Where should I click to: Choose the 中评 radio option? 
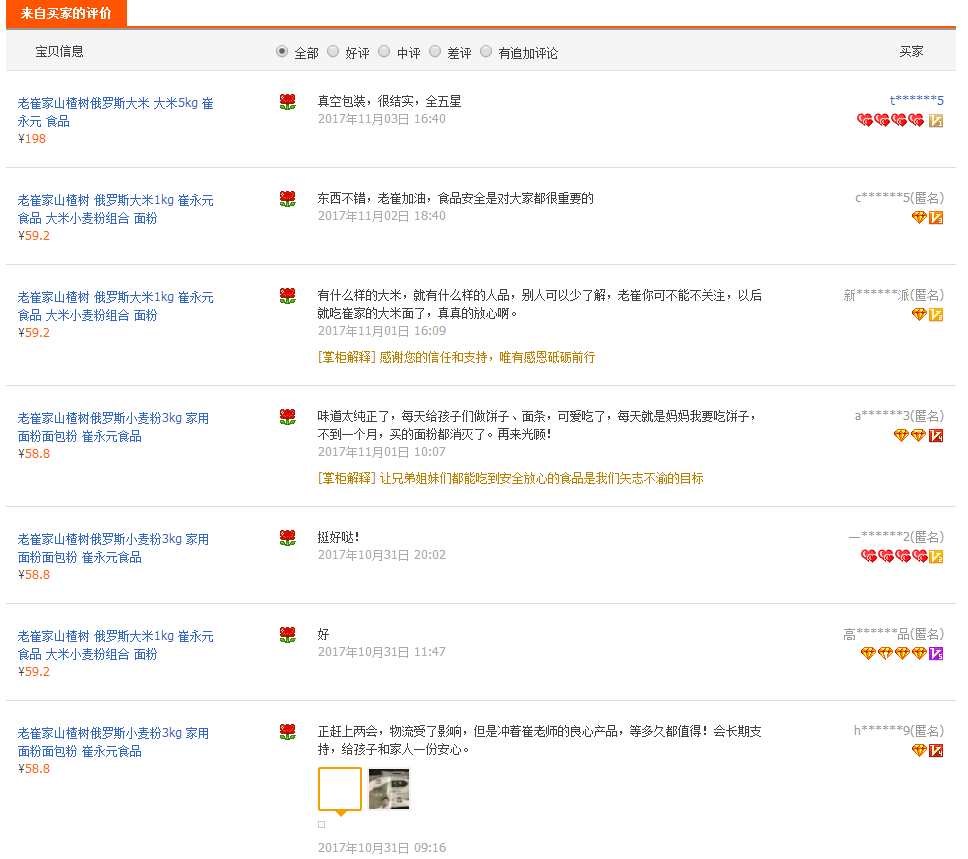384,52
